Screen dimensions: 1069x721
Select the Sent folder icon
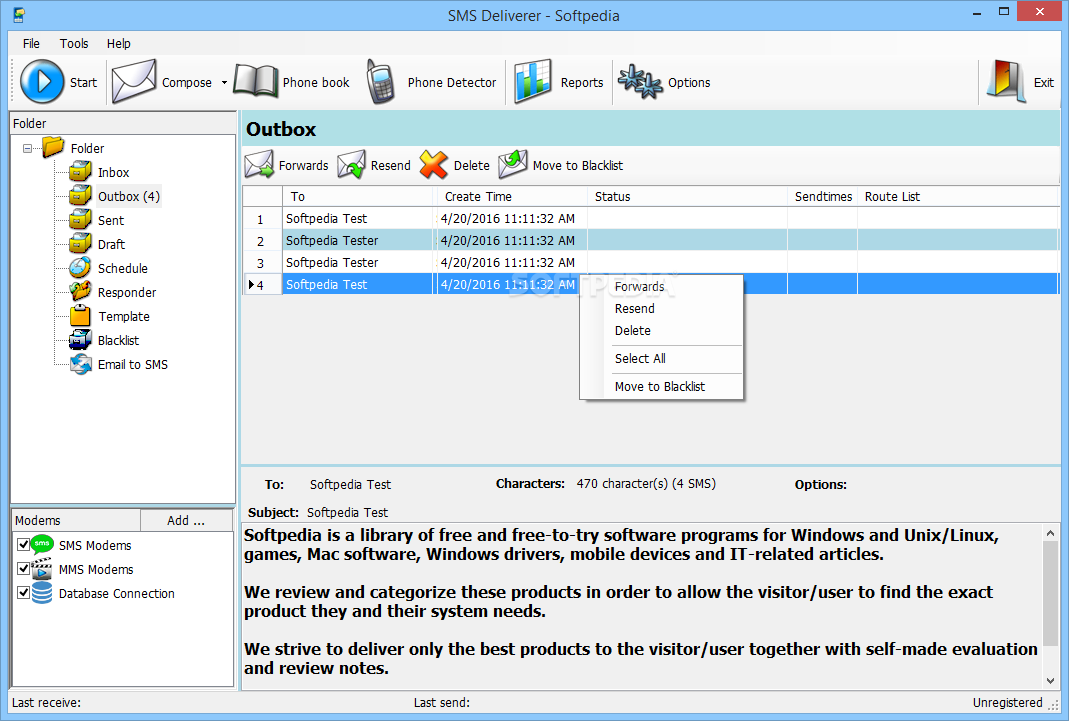pyautogui.click(x=80, y=219)
